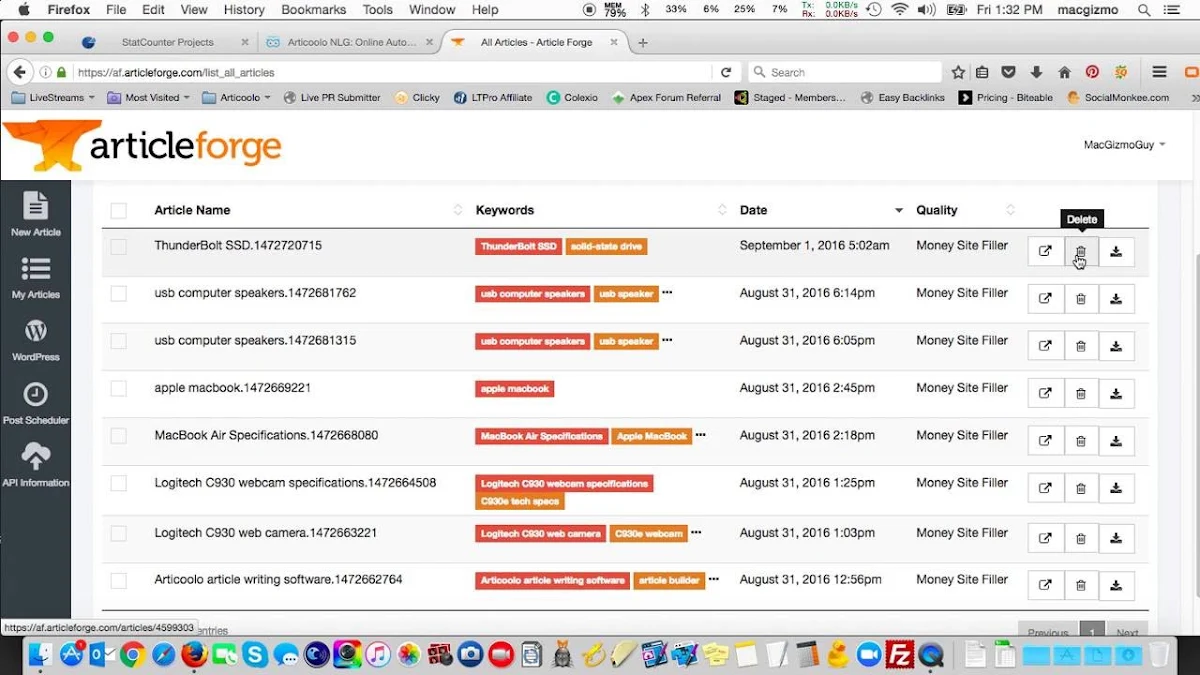Image resolution: width=1200 pixels, height=675 pixels.
Task: Open Finder from the Dock
Action: [39, 655]
